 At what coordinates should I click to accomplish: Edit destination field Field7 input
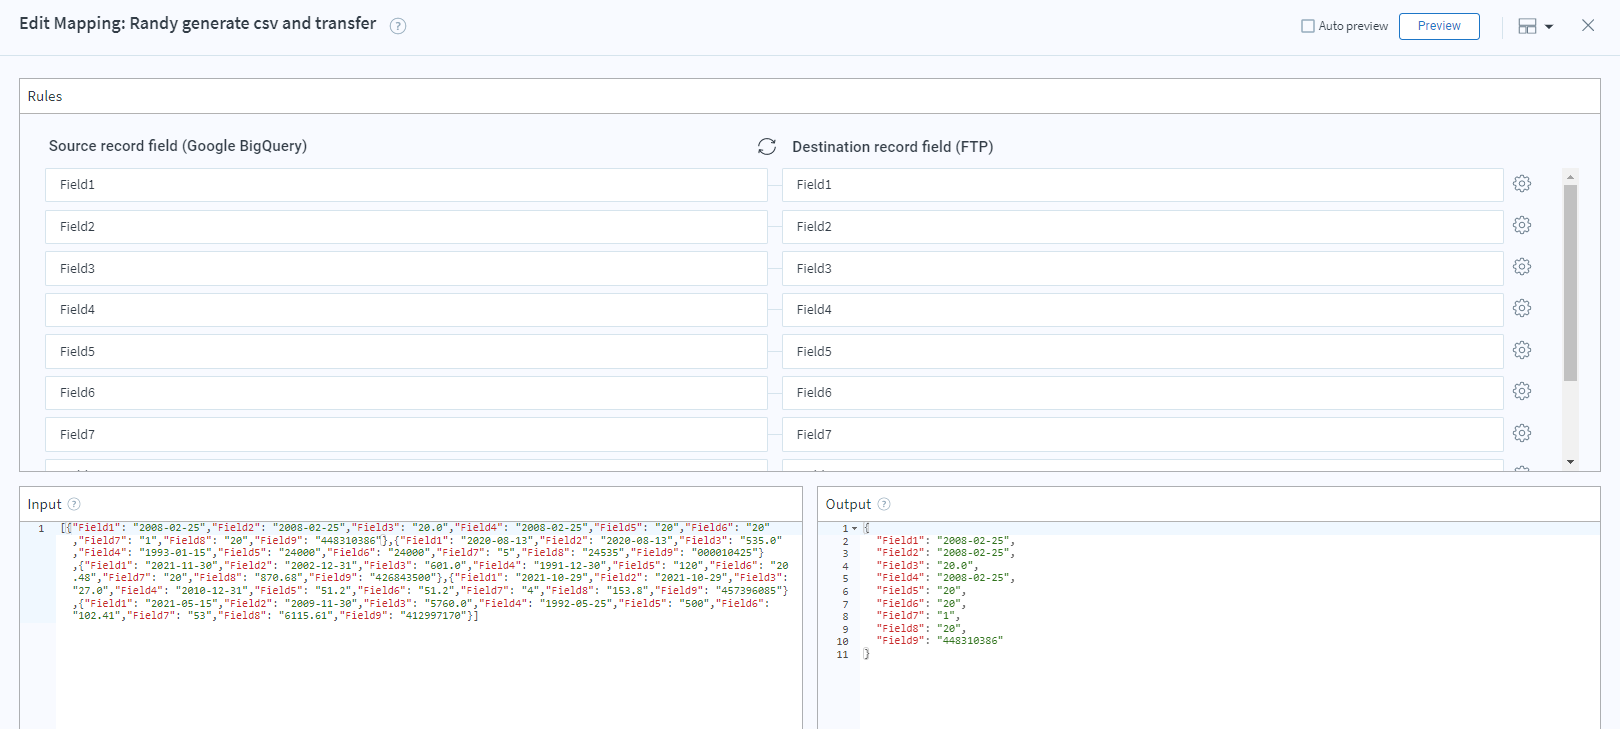click(x=1143, y=435)
